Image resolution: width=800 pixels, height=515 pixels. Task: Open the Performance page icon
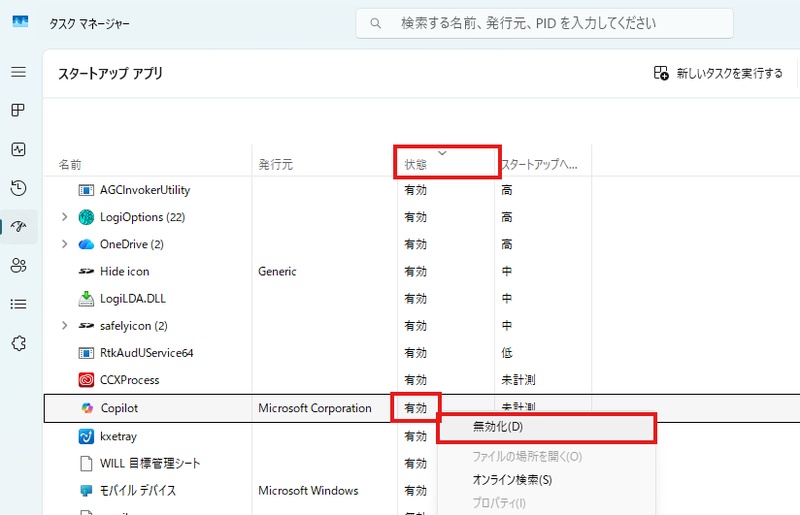point(18,150)
